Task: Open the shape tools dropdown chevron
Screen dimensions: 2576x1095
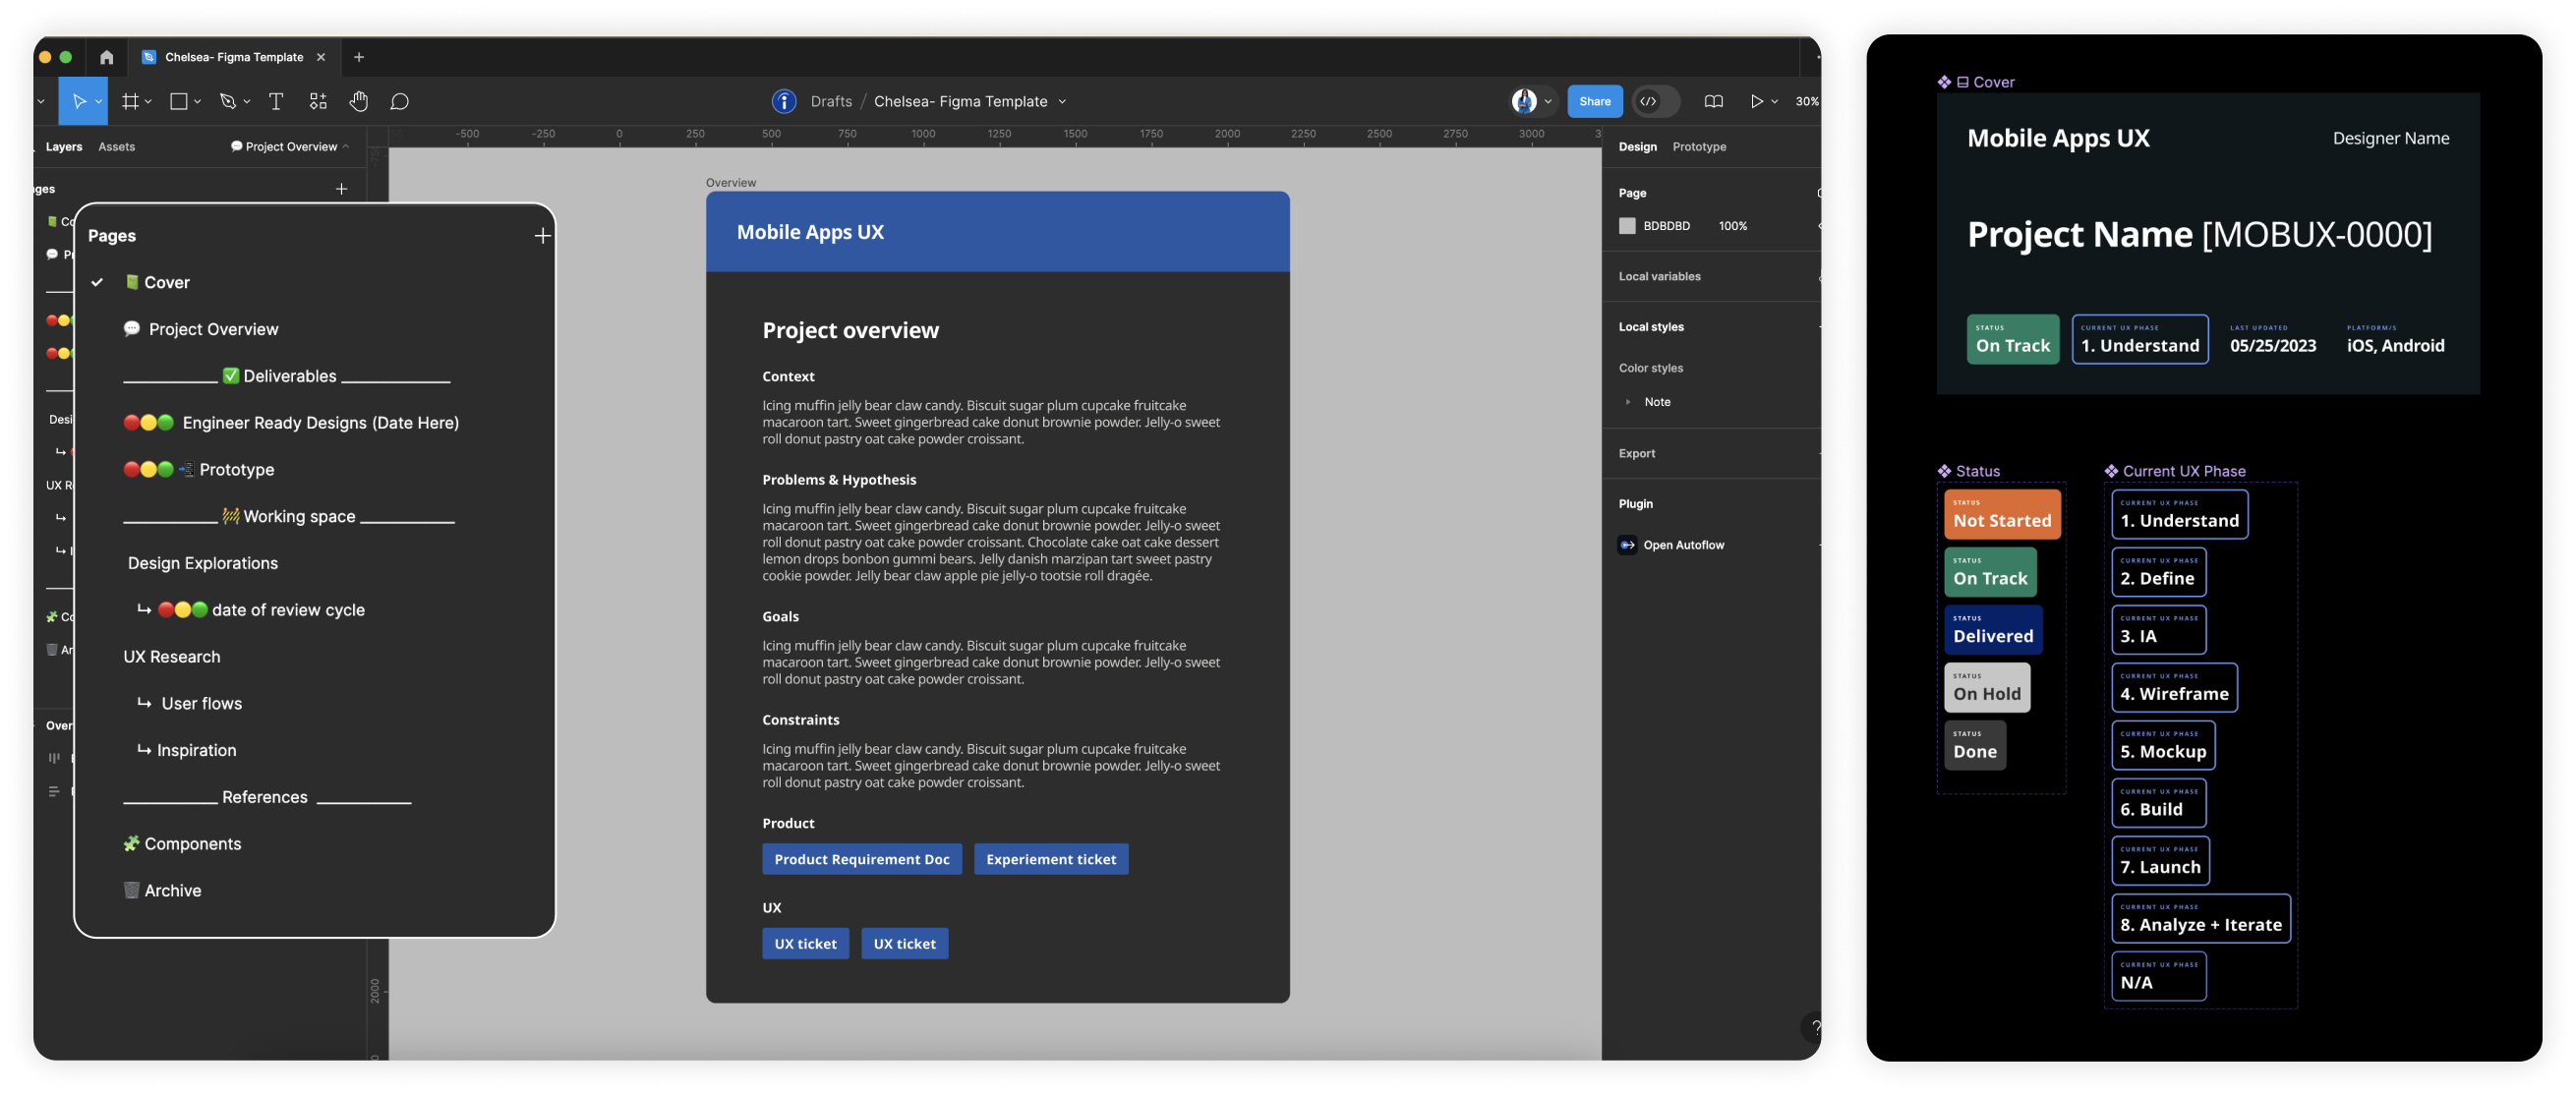Action: pos(197,102)
